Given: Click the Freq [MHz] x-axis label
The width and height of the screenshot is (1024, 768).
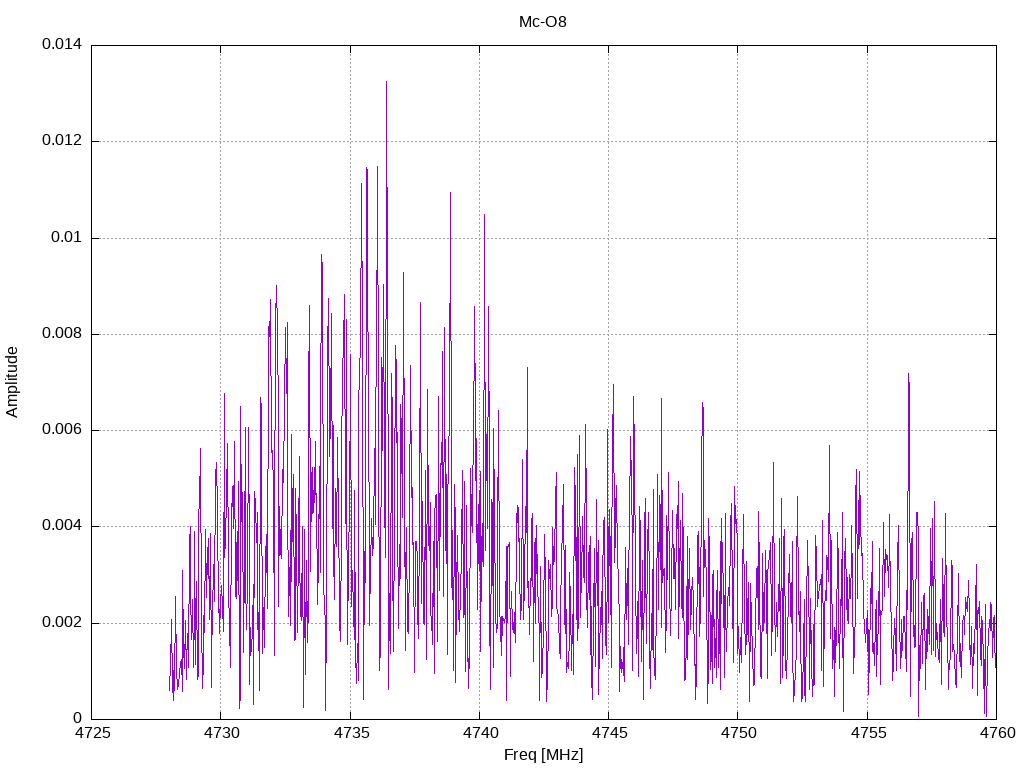Looking at the screenshot, I should pos(543,755).
